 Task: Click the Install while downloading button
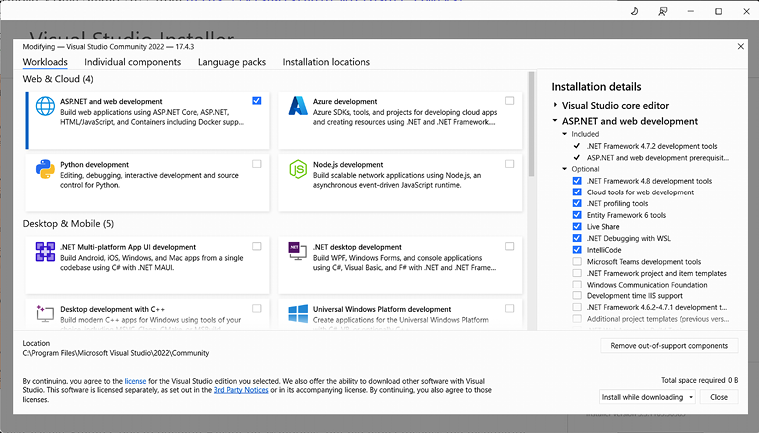pyautogui.click(x=642, y=397)
